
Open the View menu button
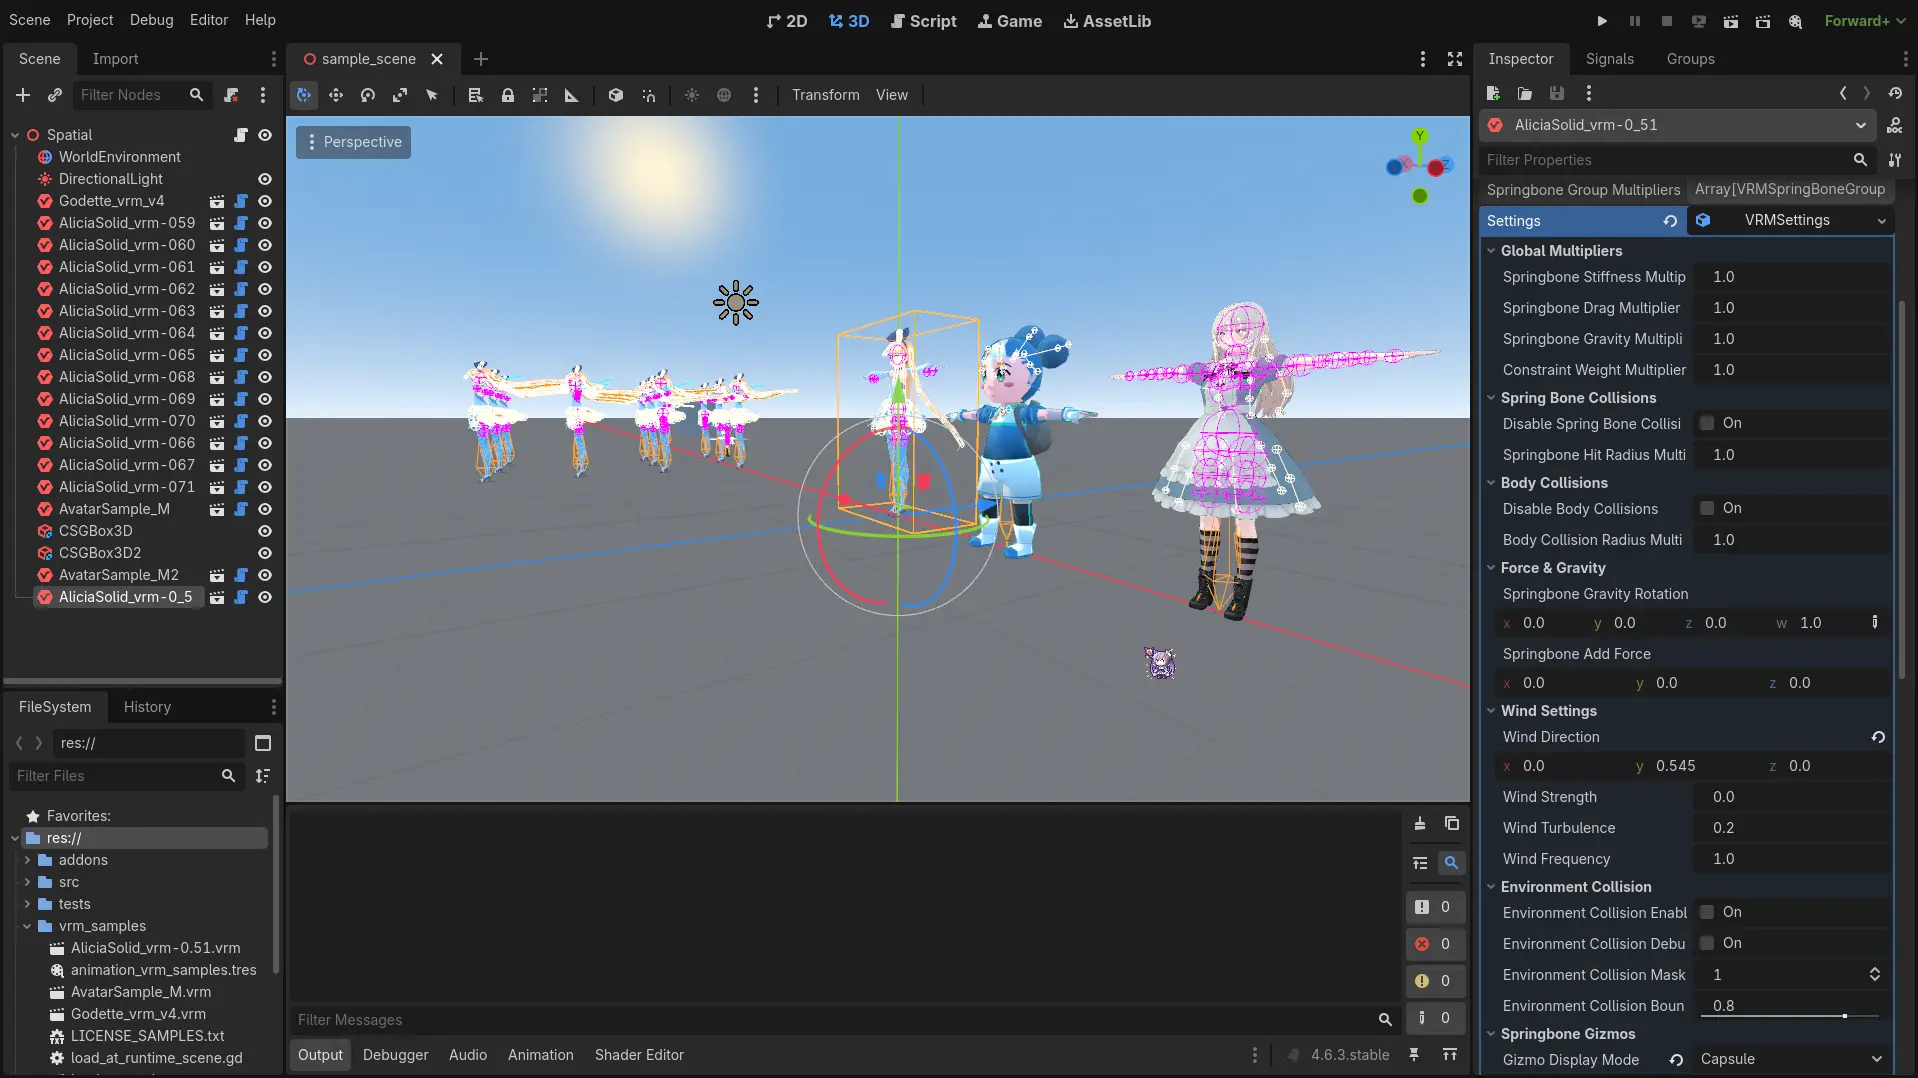892,95
